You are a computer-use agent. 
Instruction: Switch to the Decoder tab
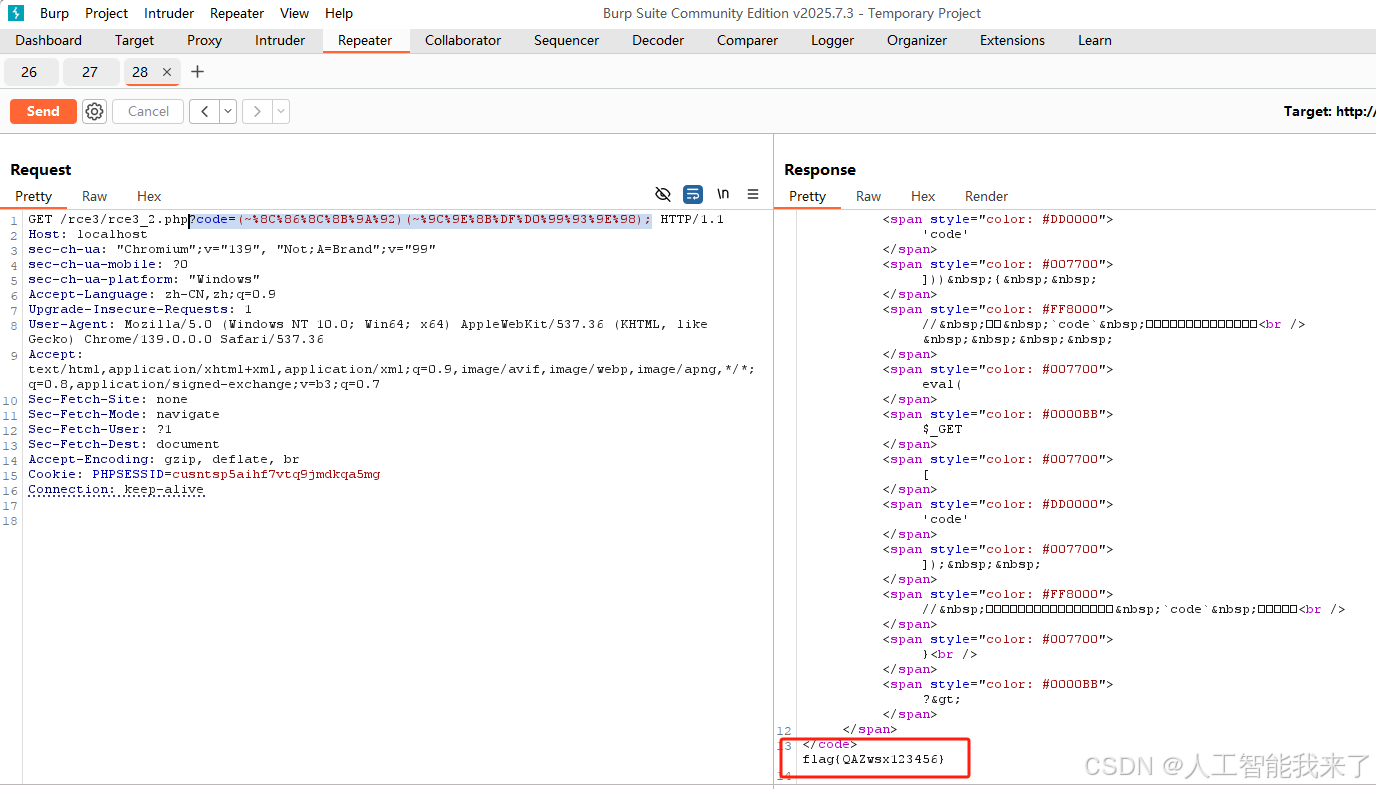click(x=658, y=40)
